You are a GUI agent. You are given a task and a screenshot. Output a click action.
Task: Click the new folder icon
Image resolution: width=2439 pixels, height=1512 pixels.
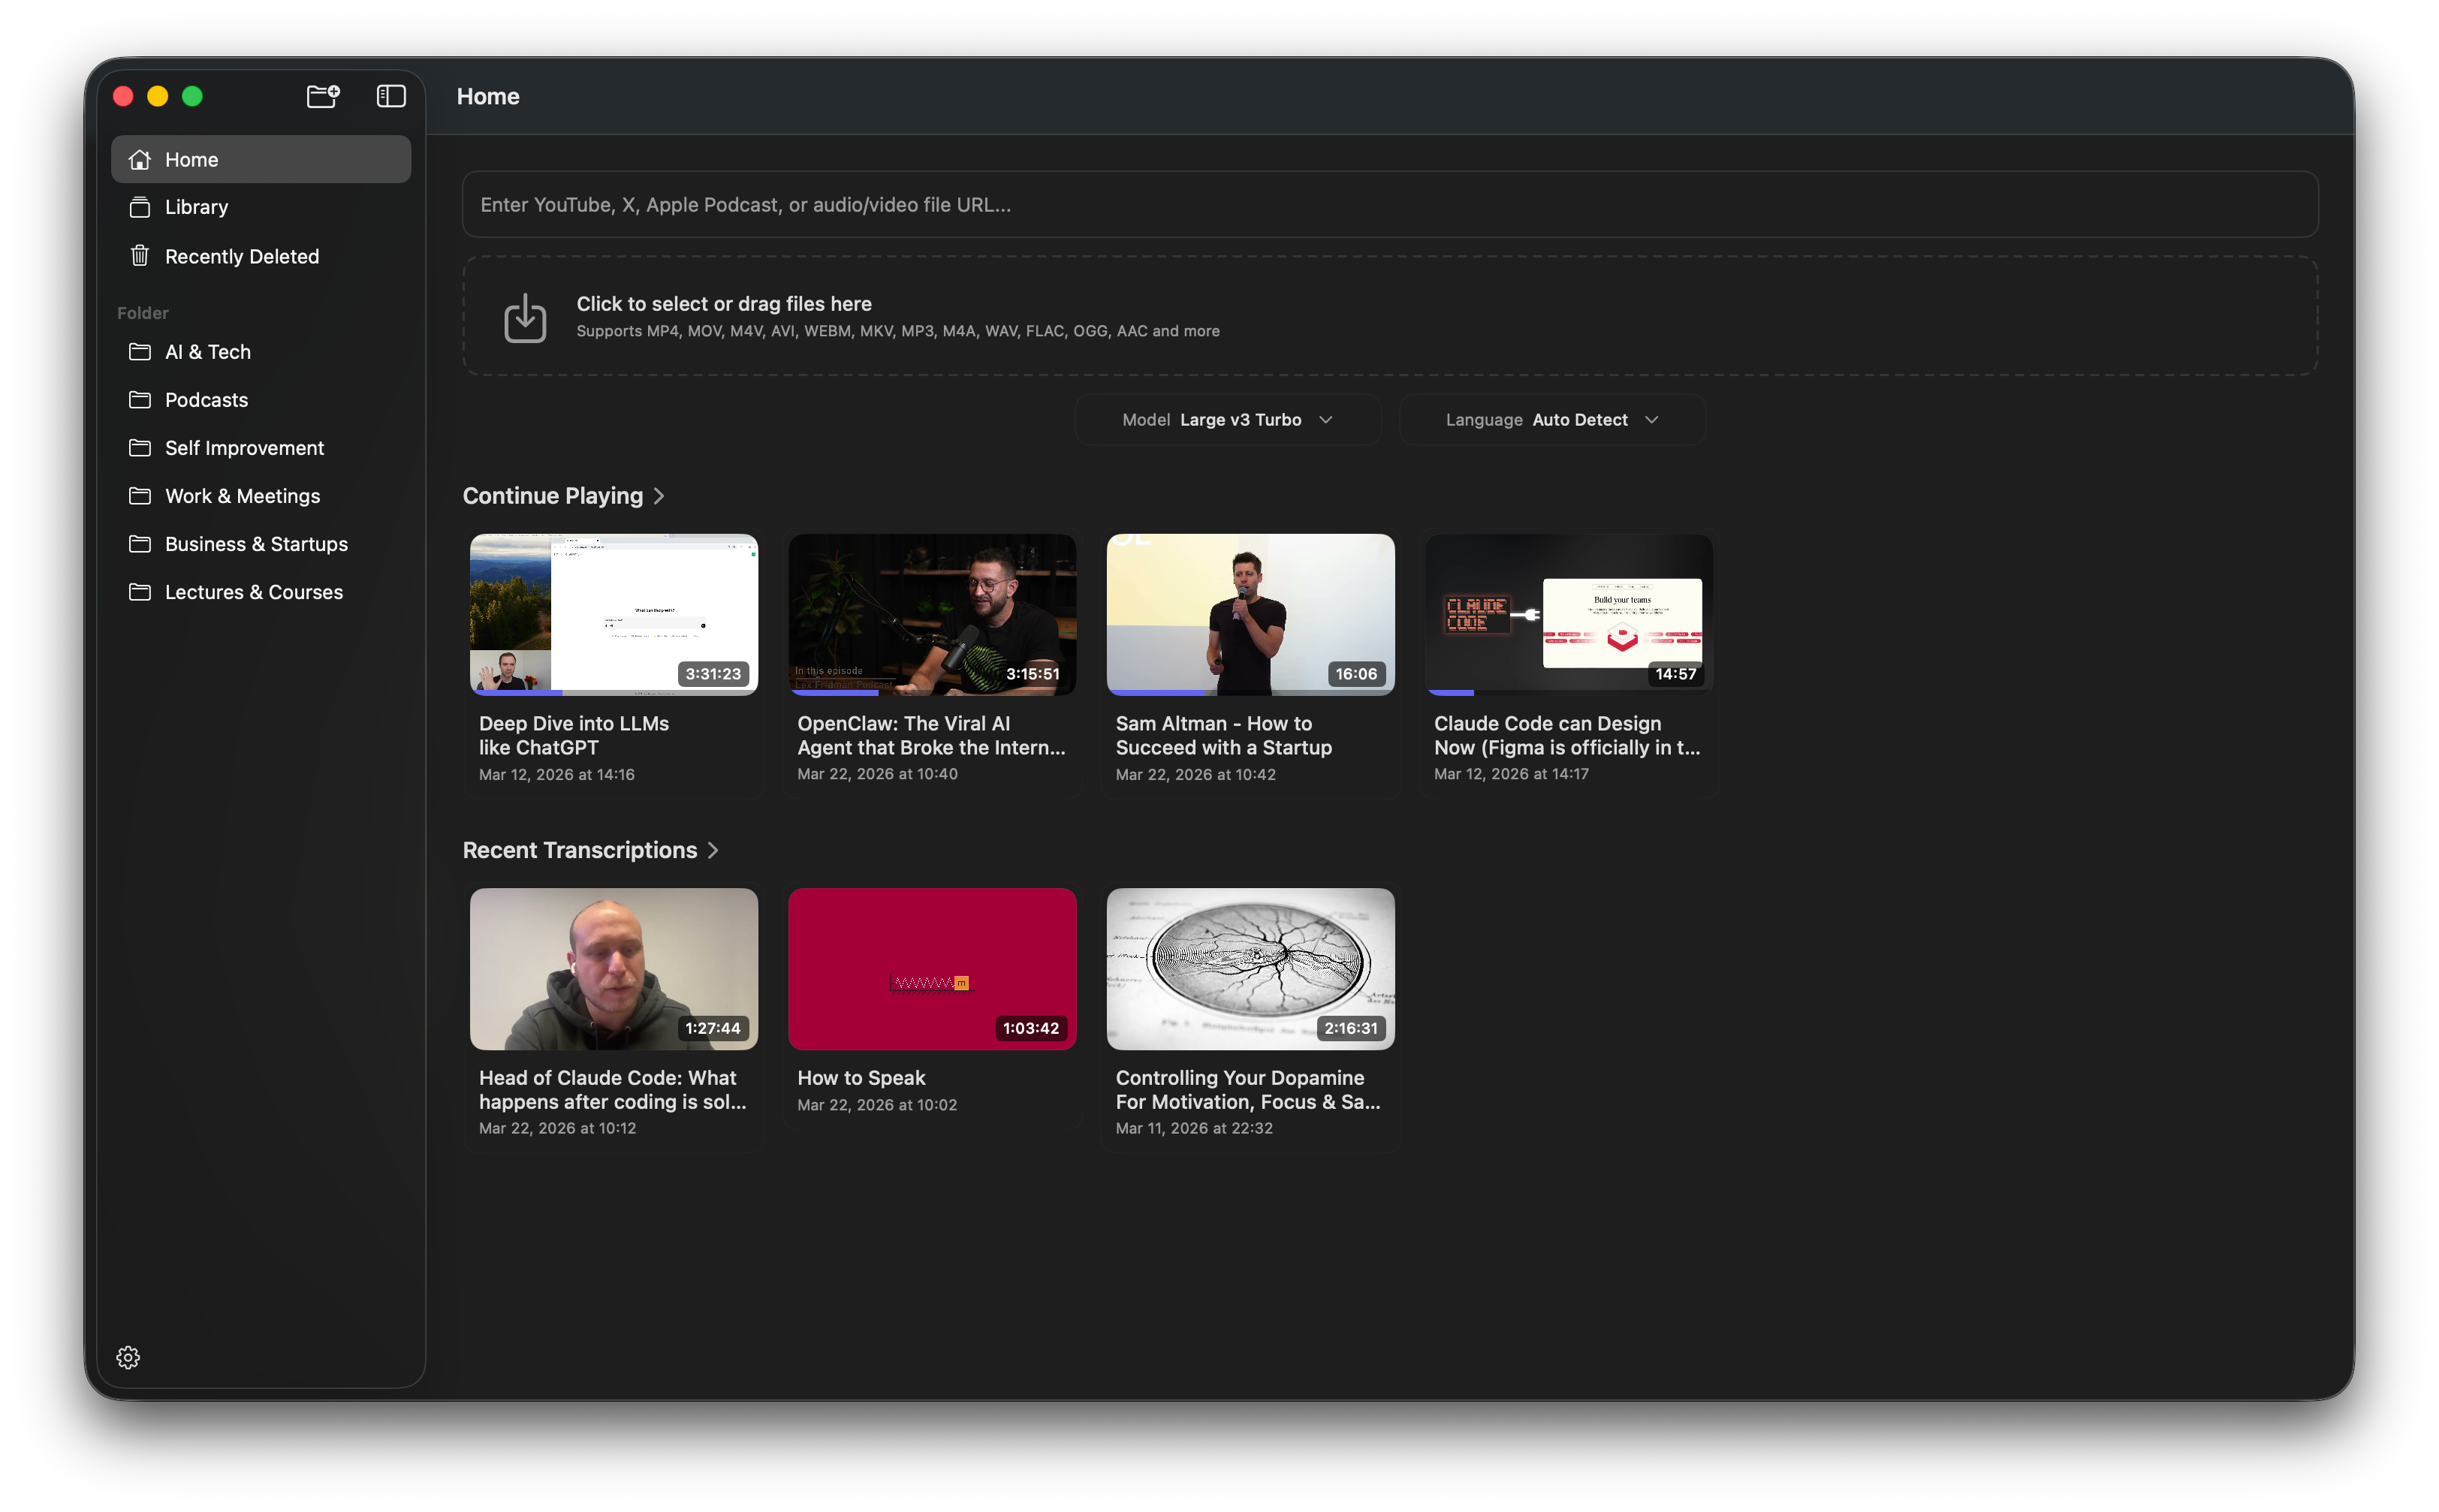pos(322,96)
